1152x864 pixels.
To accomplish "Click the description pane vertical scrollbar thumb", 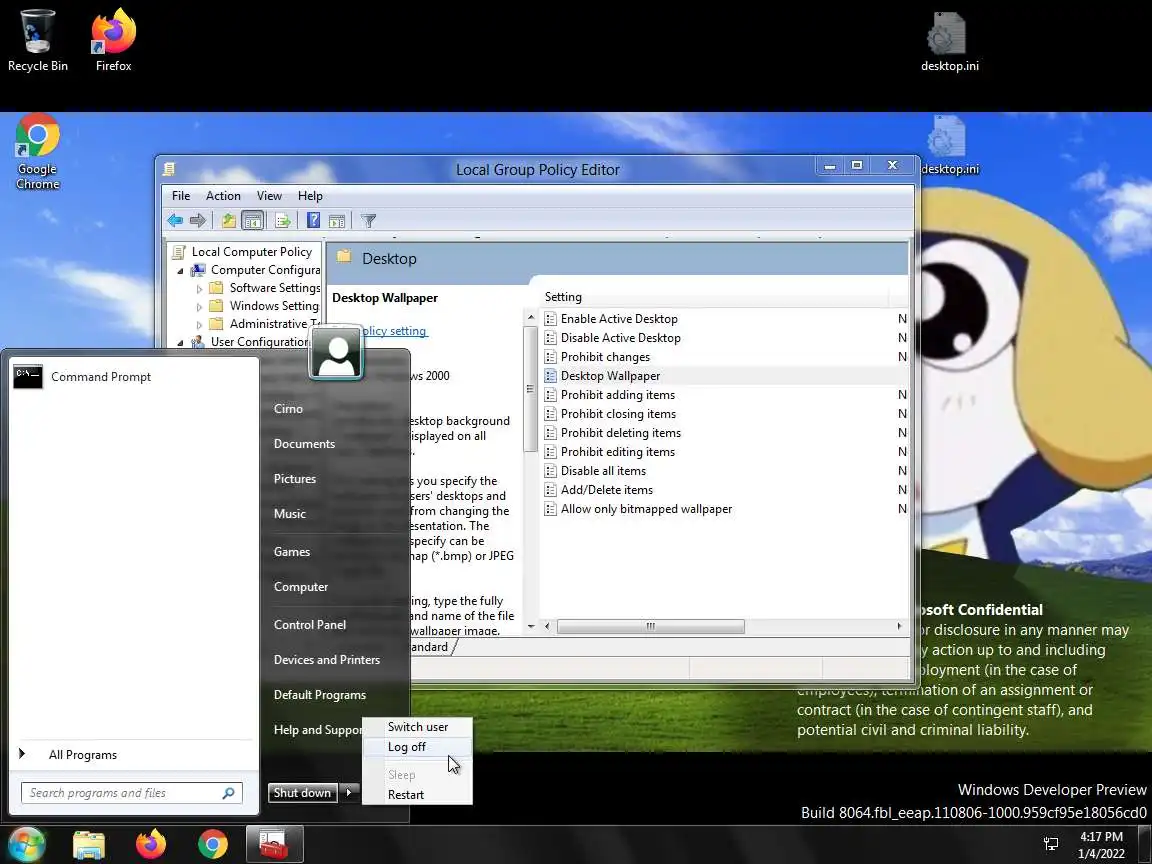I will coord(530,389).
